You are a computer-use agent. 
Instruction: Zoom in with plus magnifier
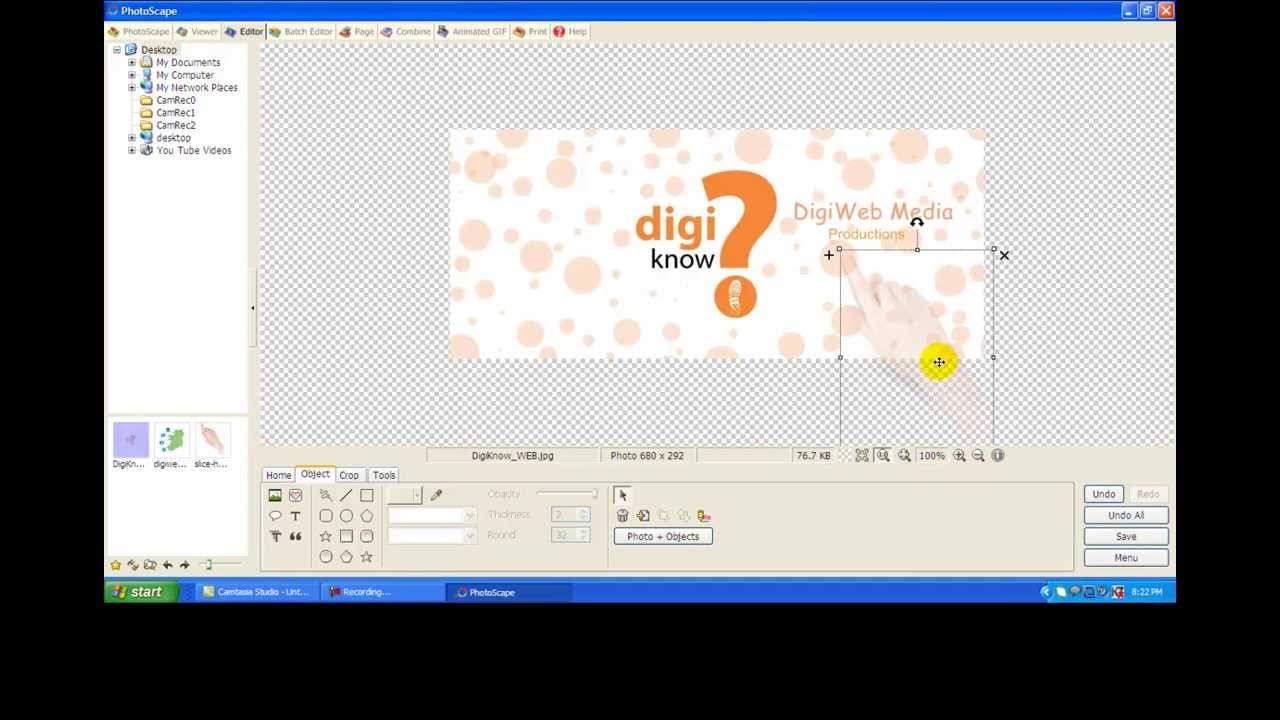[959, 456]
